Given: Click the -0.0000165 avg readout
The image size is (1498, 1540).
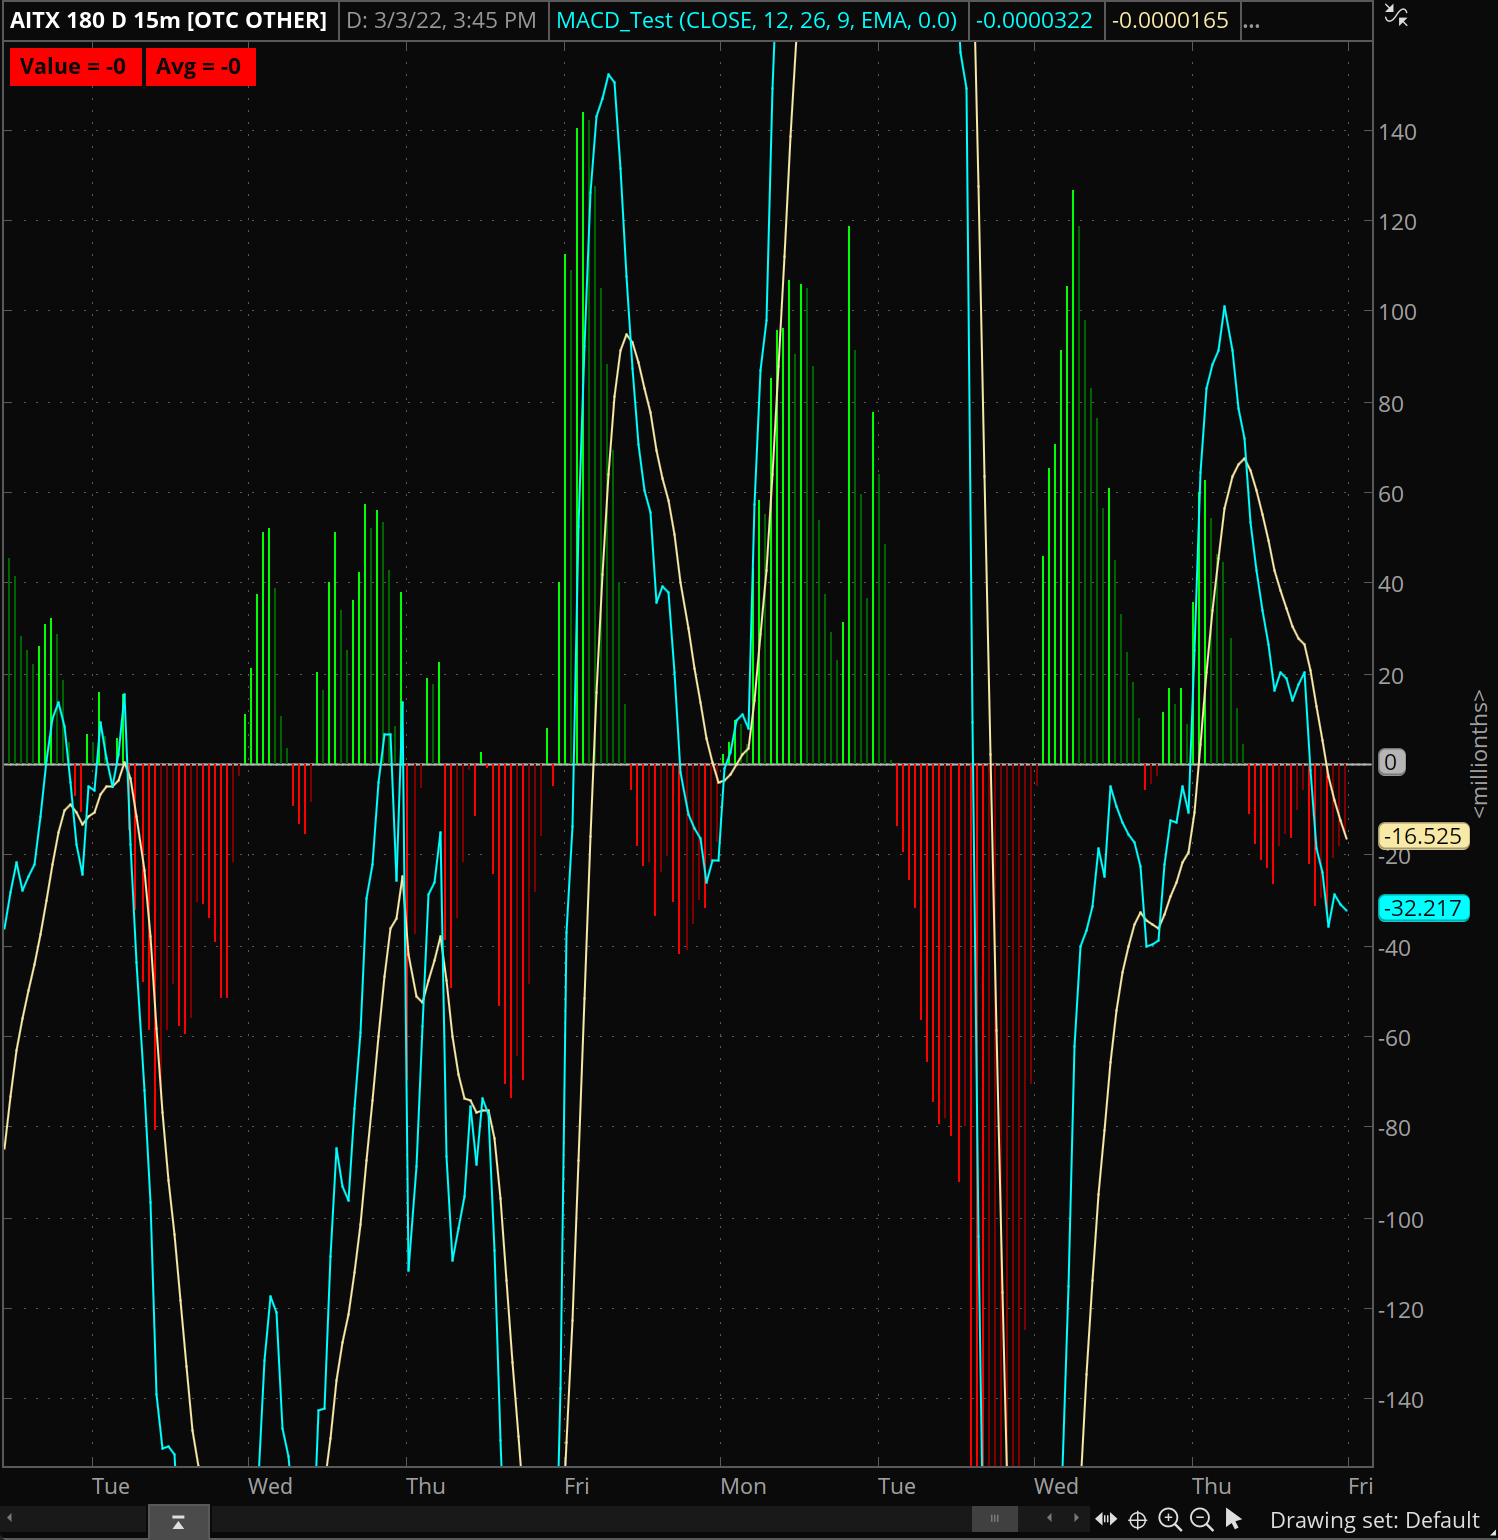Looking at the screenshot, I should pyautogui.click(x=1170, y=20).
